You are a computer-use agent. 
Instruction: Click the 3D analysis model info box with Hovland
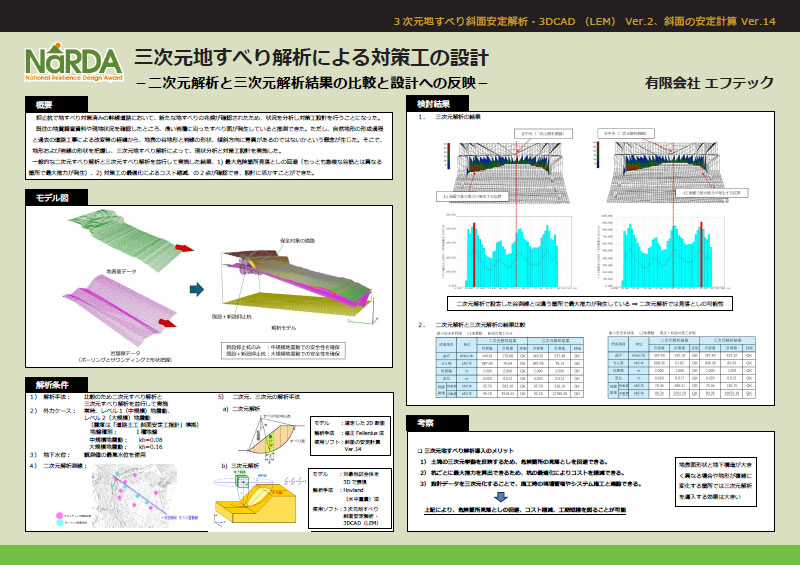coord(349,498)
